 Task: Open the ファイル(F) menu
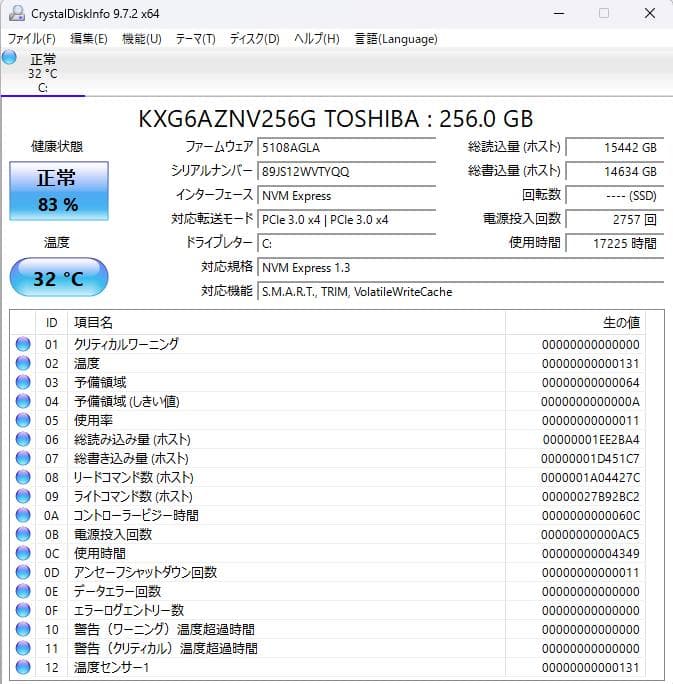(31, 39)
